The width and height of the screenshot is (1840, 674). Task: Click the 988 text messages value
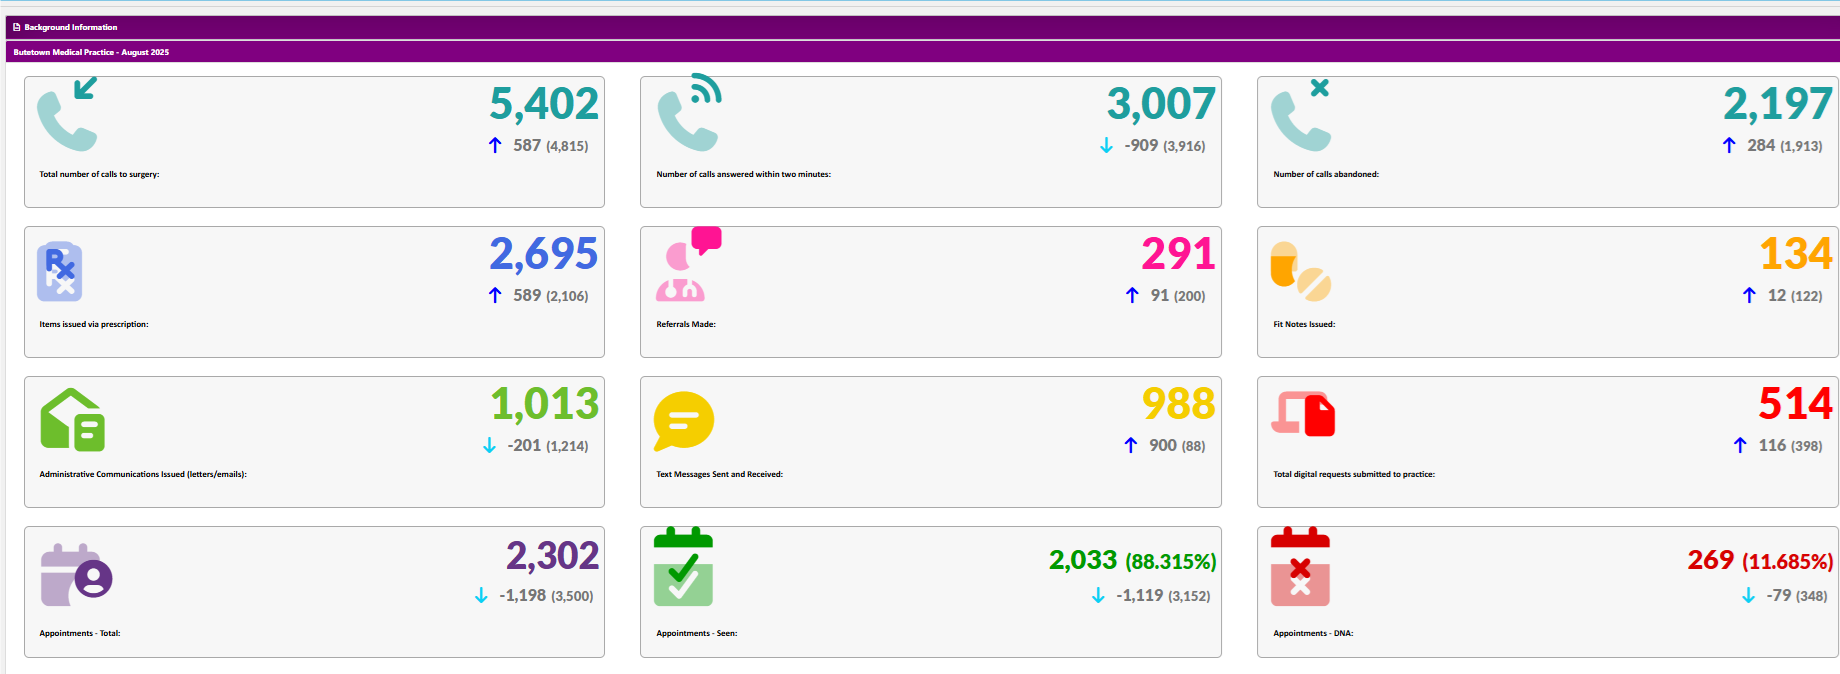tap(1178, 404)
